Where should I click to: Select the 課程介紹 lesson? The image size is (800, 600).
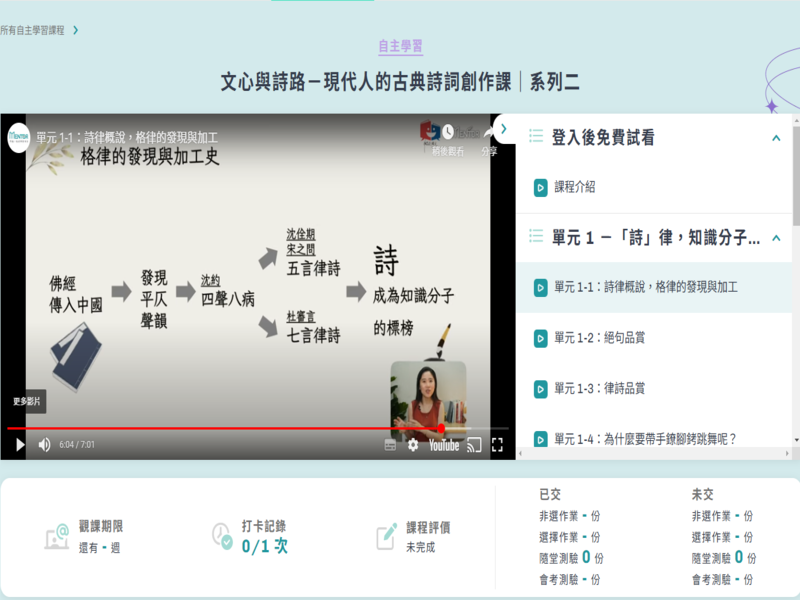click(x=575, y=187)
